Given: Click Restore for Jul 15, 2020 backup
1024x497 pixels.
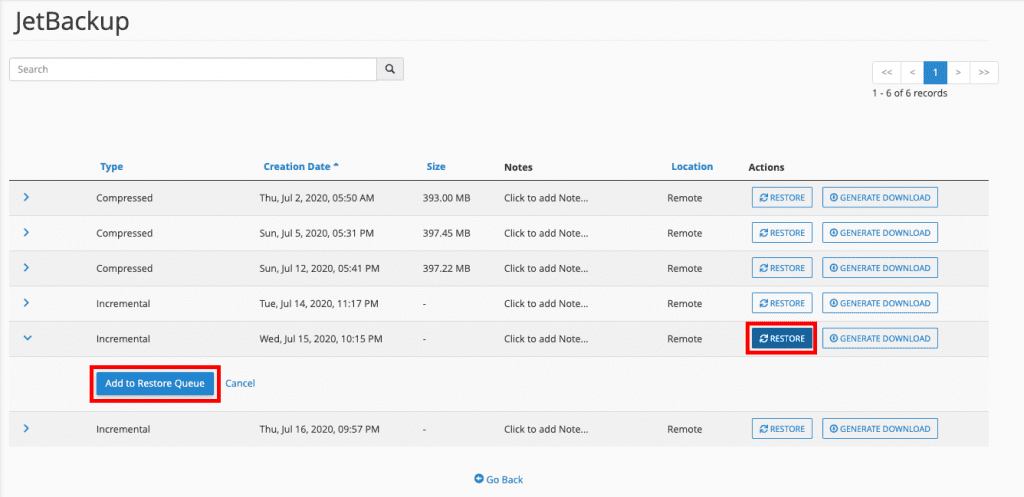Looking at the screenshot, I should pos(782,338).
